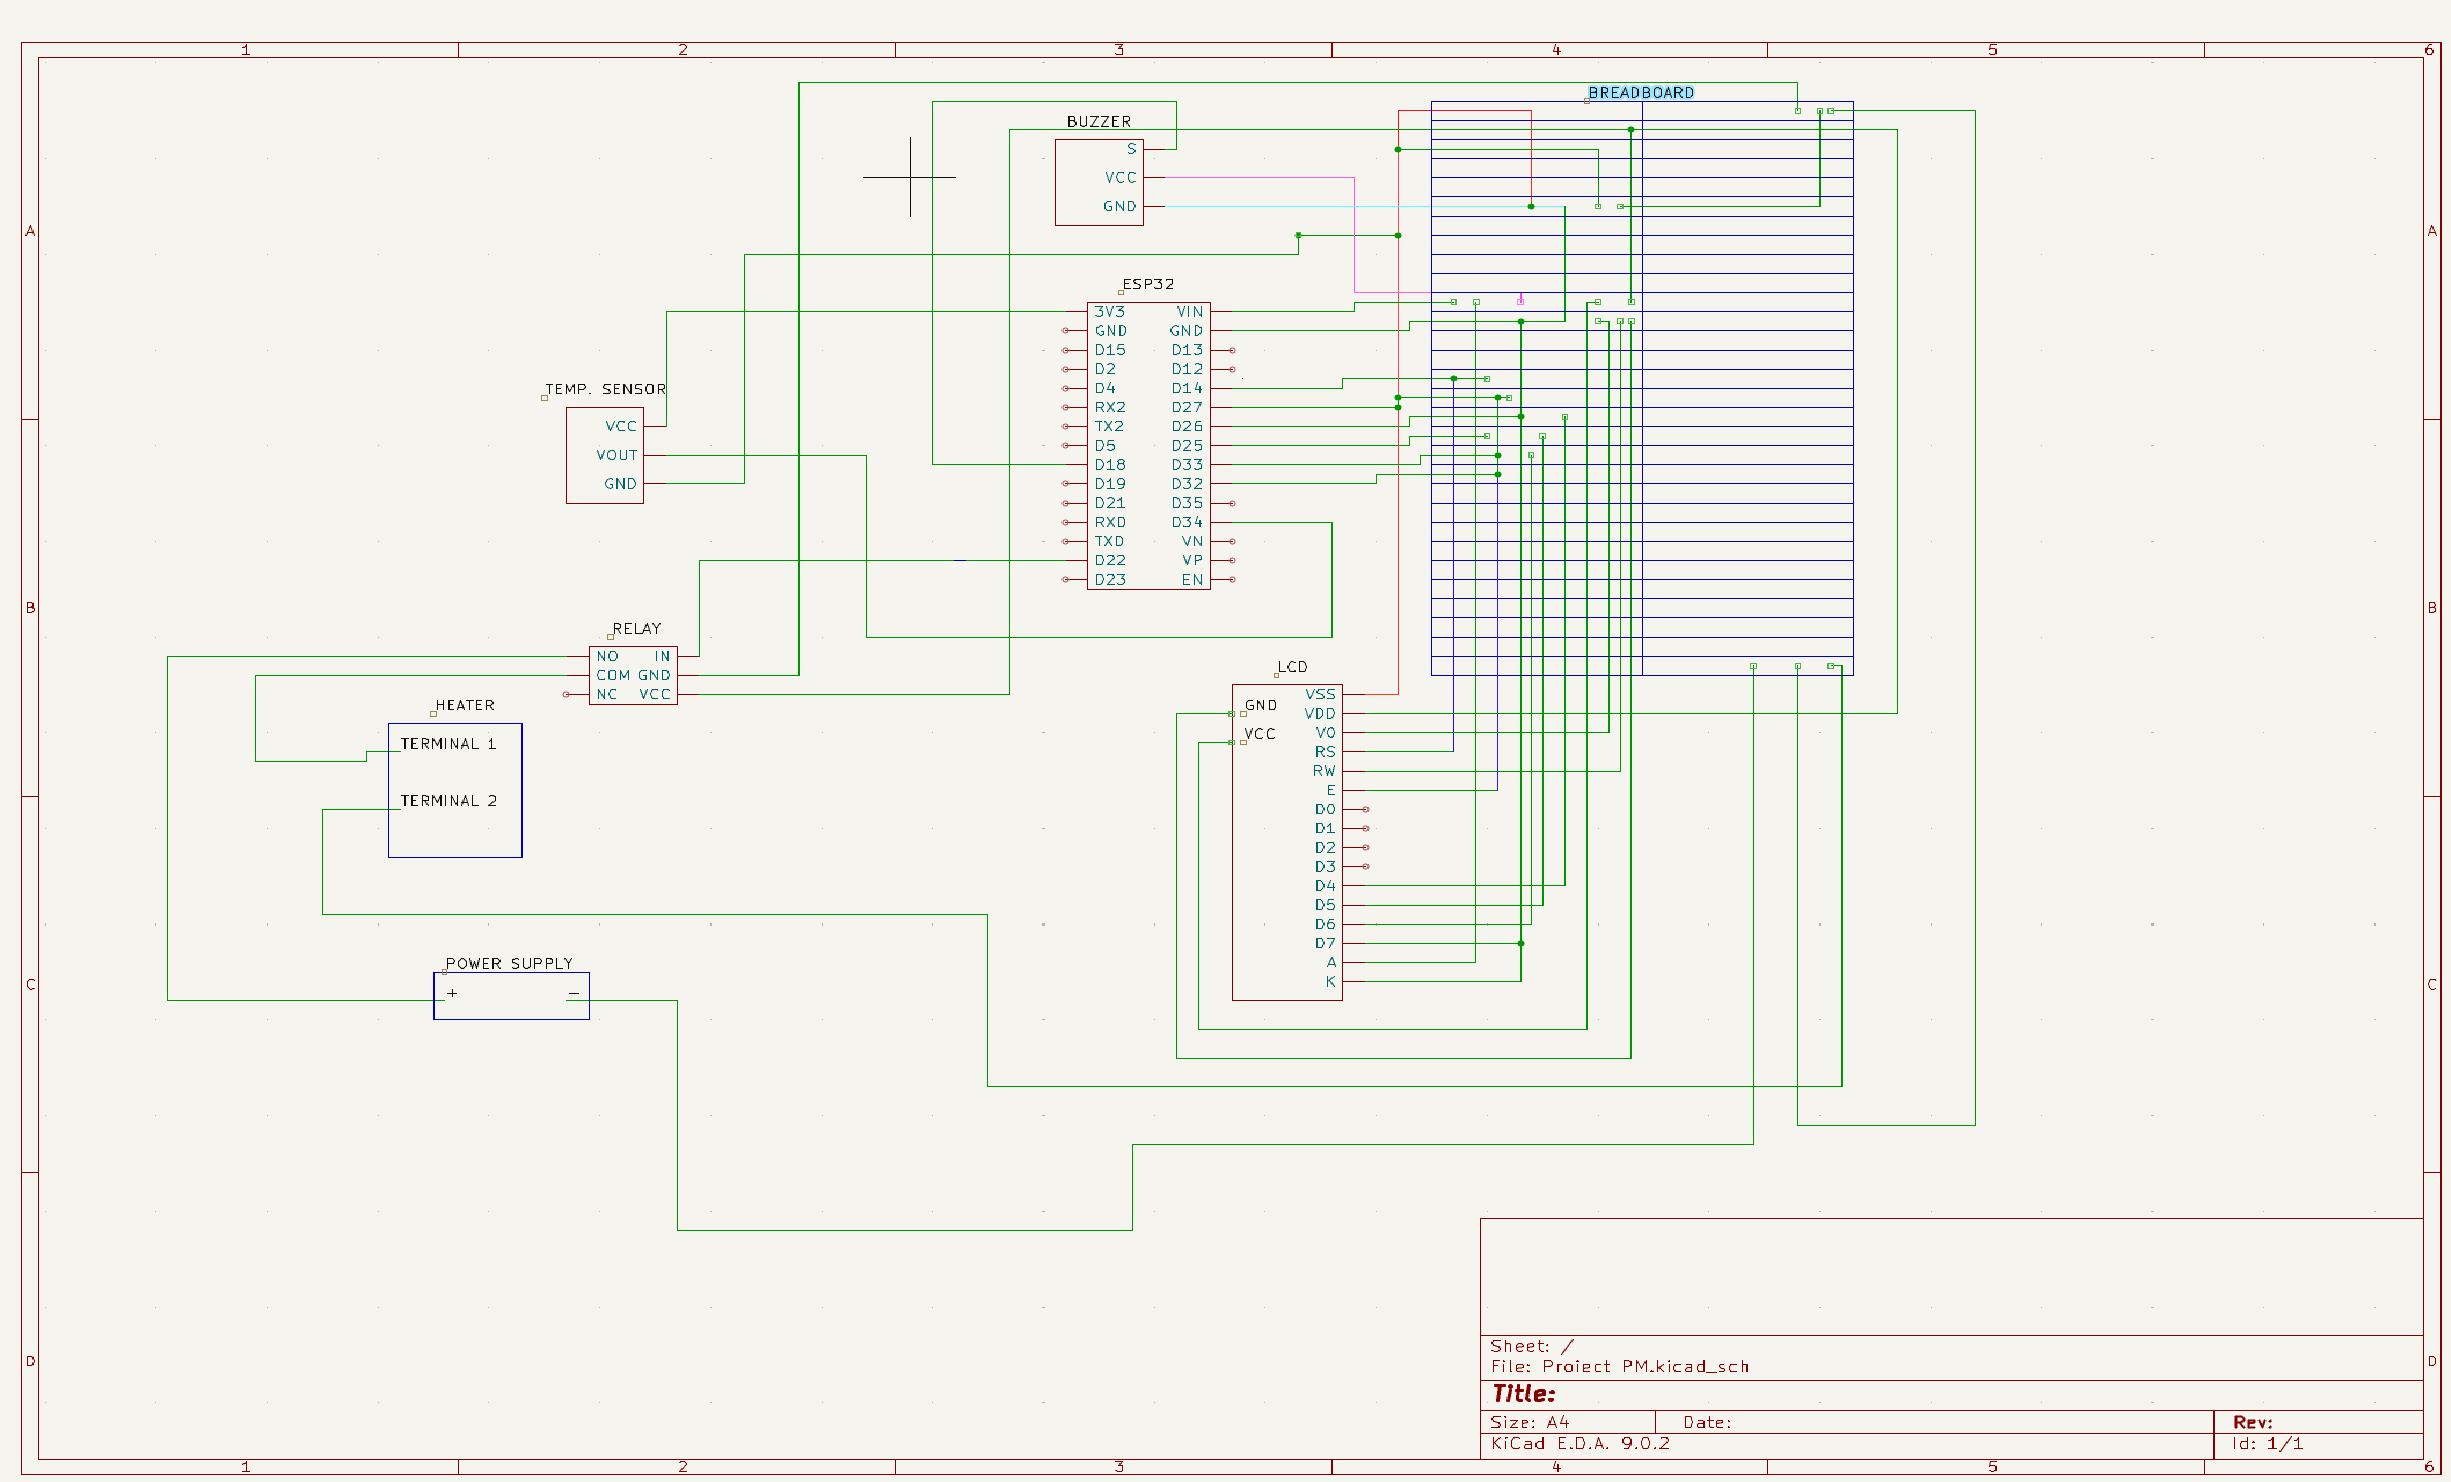Screen dimensions: 2451x1482
Task: Click the unconnected pin marker on D15
Action: pyautogui.click(x=1065, y=350)
